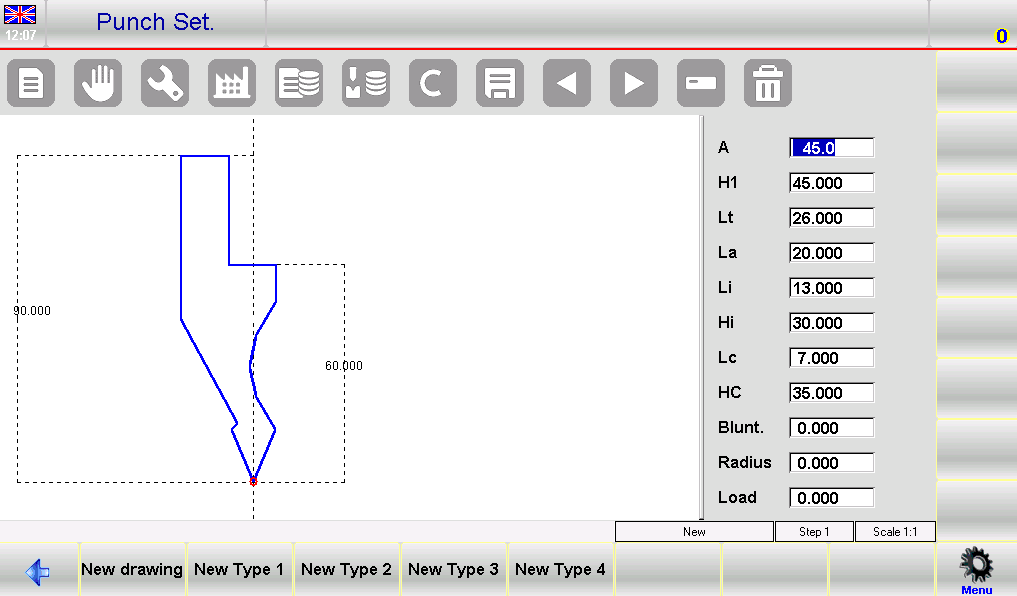Viewport: 1017px width, 596px height.
Task: Click the Radius input field
Action: pos(830,462)
